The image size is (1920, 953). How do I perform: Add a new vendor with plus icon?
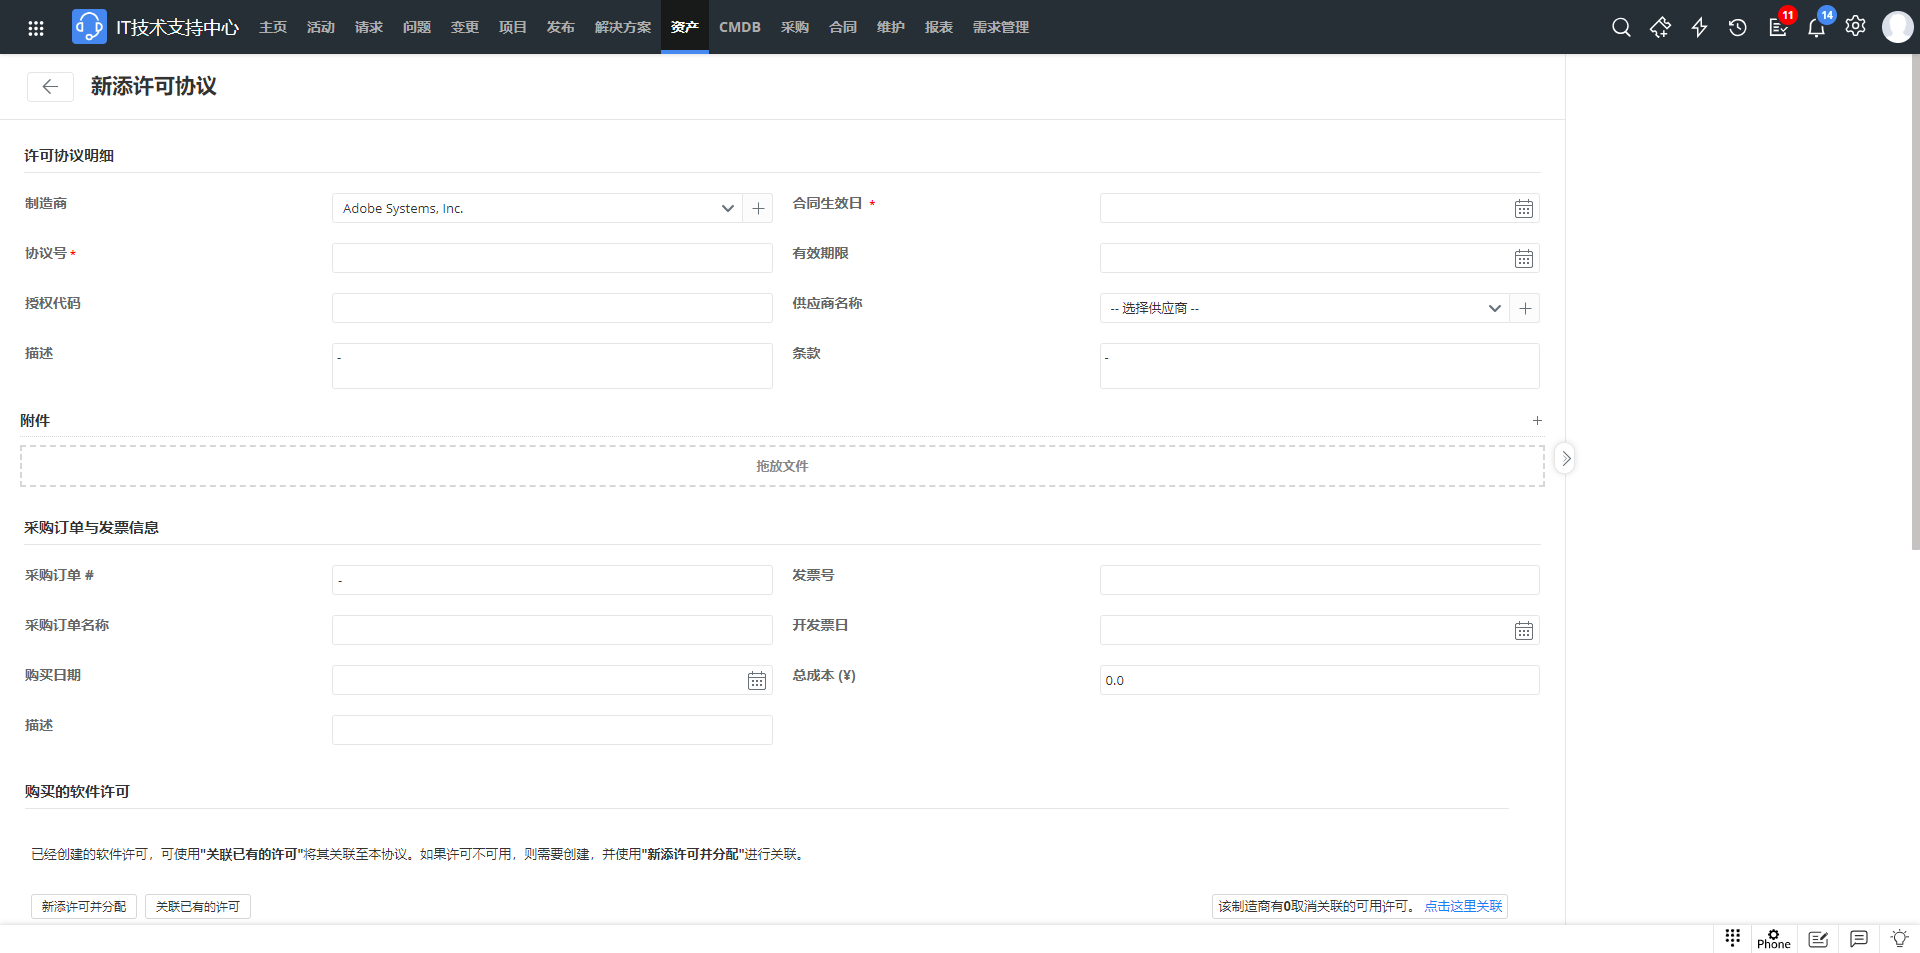coord(1525,308)
